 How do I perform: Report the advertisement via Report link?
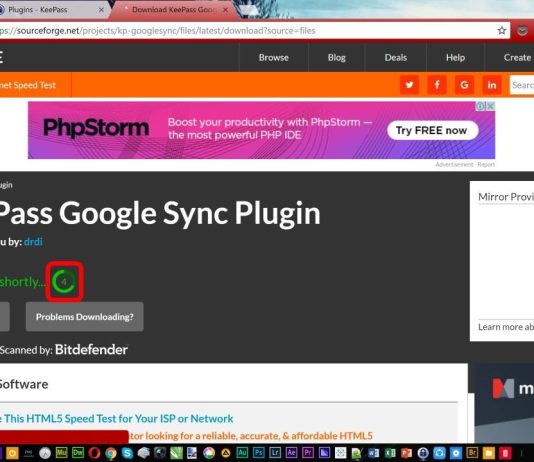point(486,165)
